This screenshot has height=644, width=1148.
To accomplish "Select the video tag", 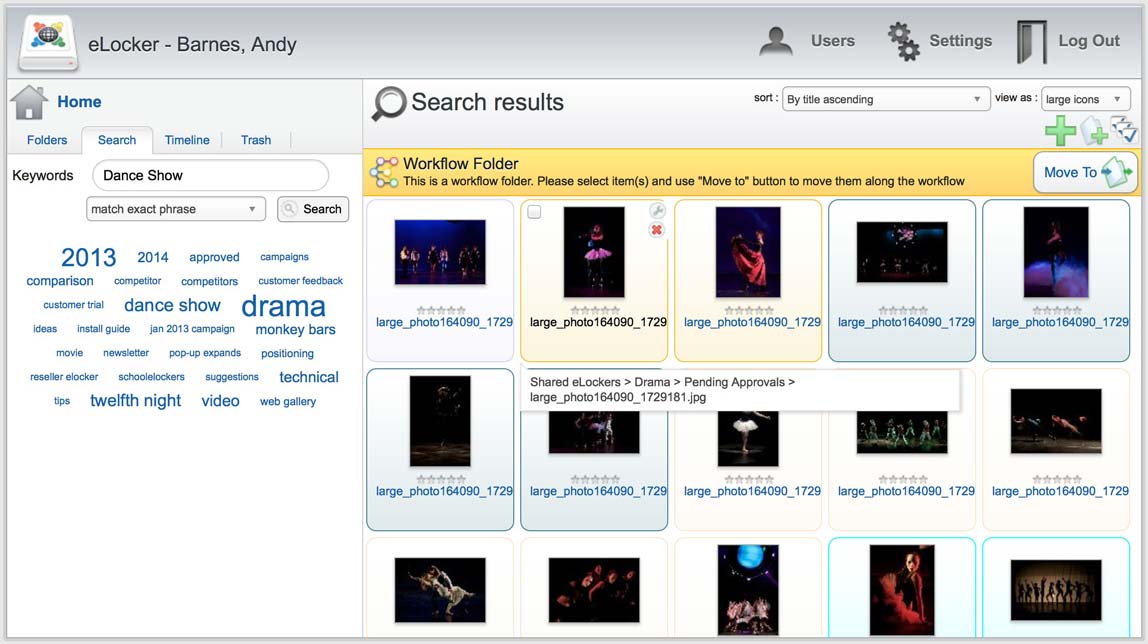I will tap(220, 401).
